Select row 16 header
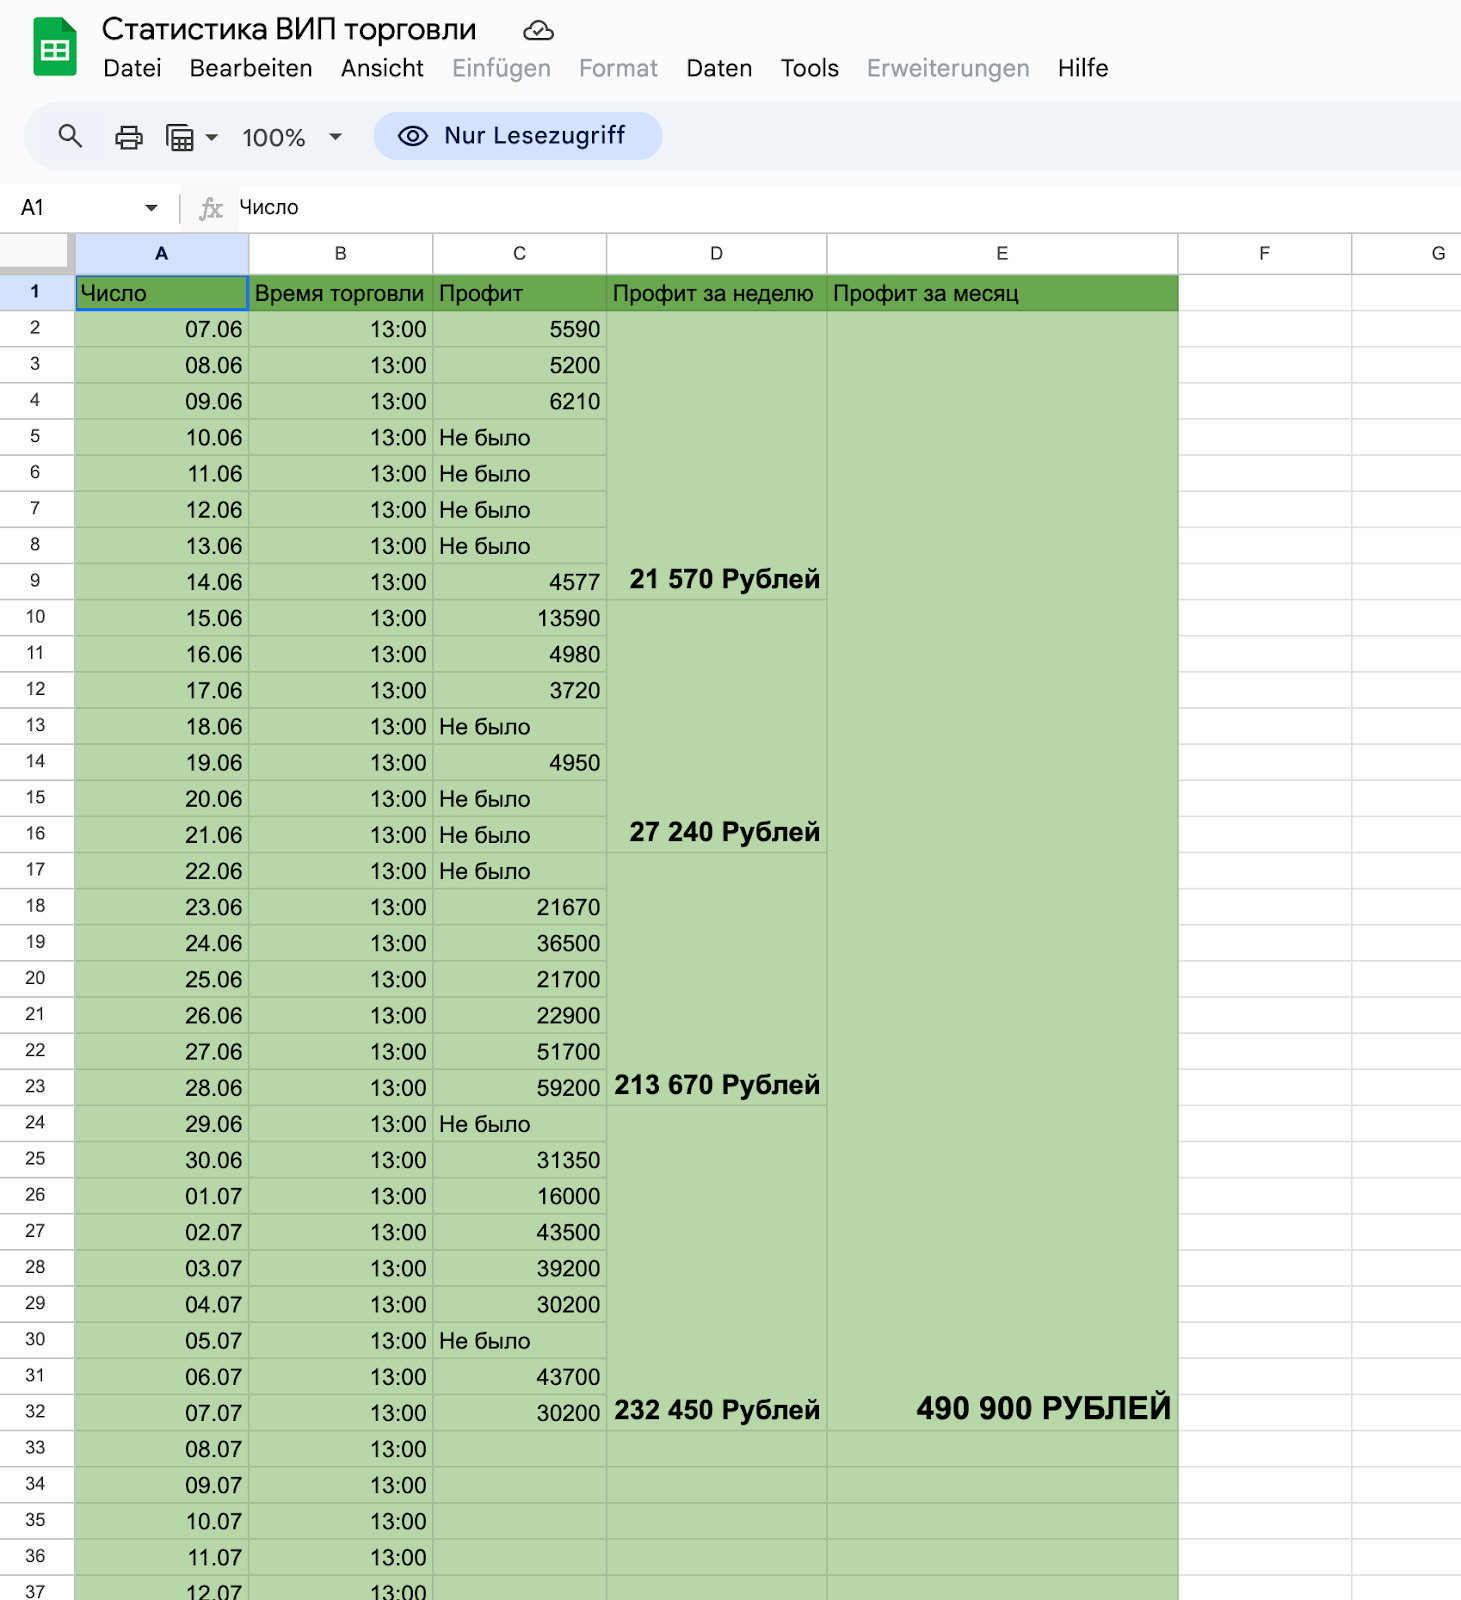This screenshot has height=1600, width=1461. (36, 834)
